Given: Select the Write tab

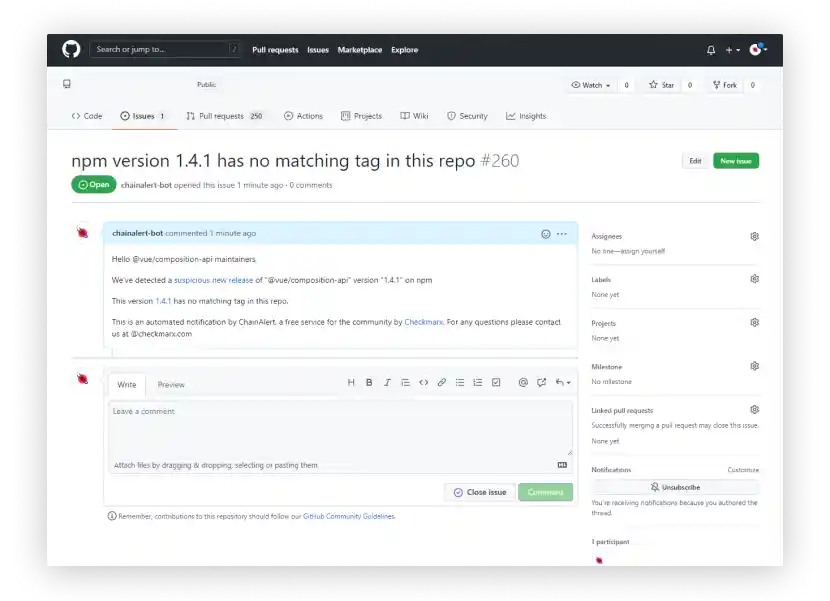Looking at the screenshot, I should point(127,384).
